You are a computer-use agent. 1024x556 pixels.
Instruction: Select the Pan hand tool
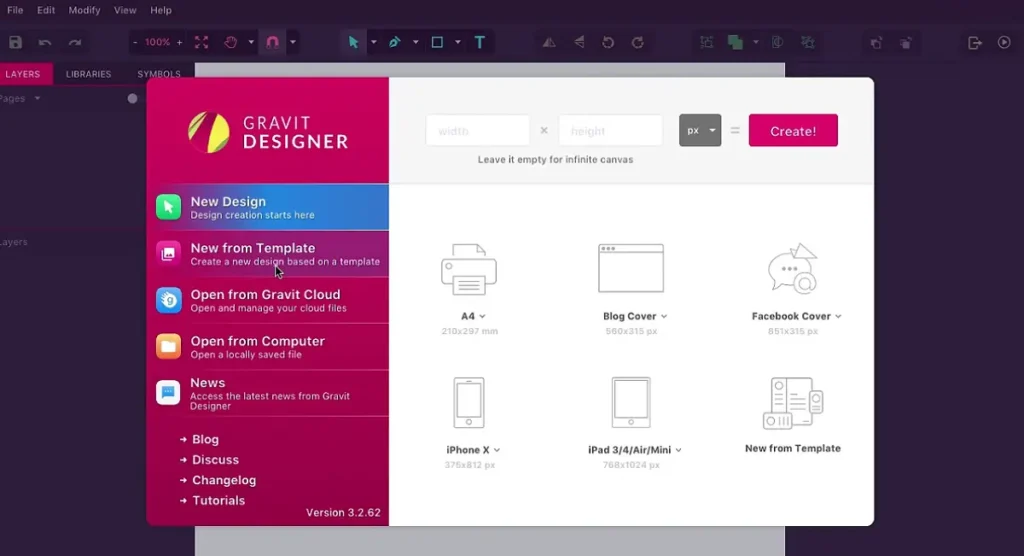231,42
